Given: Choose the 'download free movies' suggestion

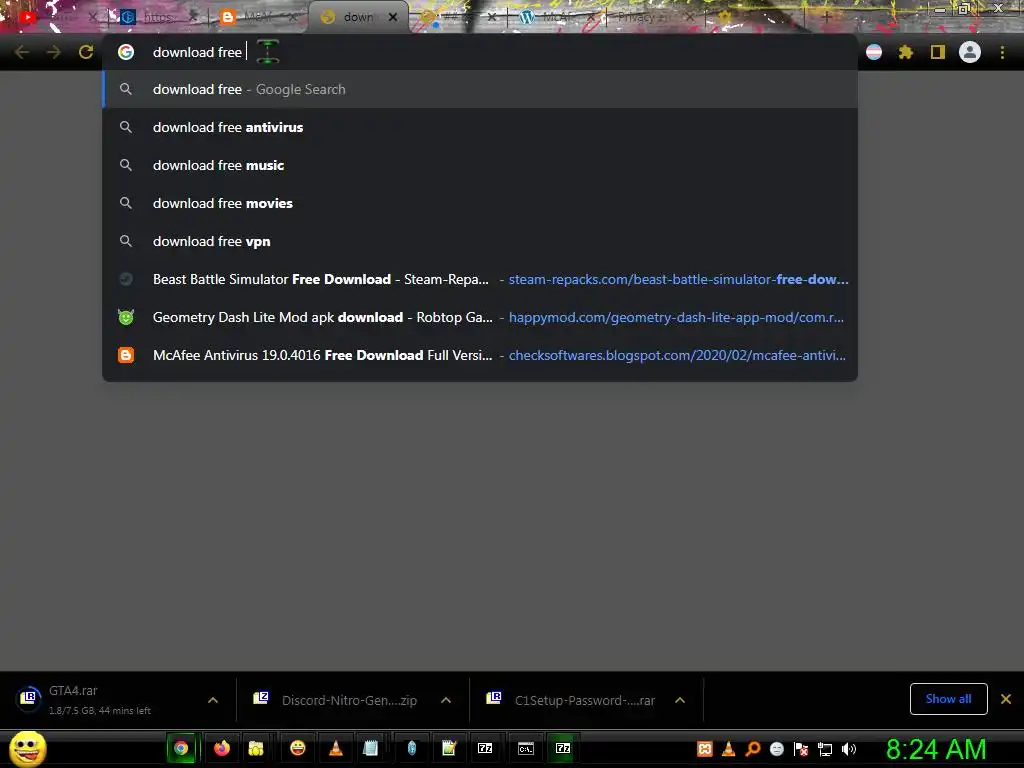Looking at the screenshot, I should pos(480,203).
